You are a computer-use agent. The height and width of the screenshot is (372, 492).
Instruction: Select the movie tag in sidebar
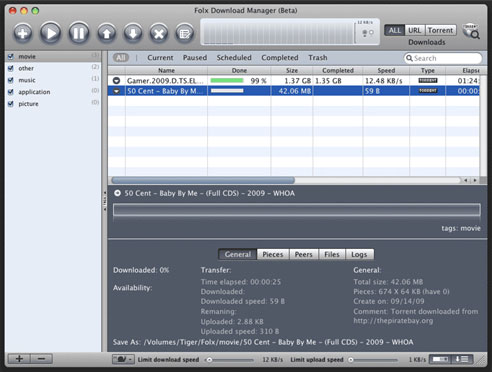point(53,56)
